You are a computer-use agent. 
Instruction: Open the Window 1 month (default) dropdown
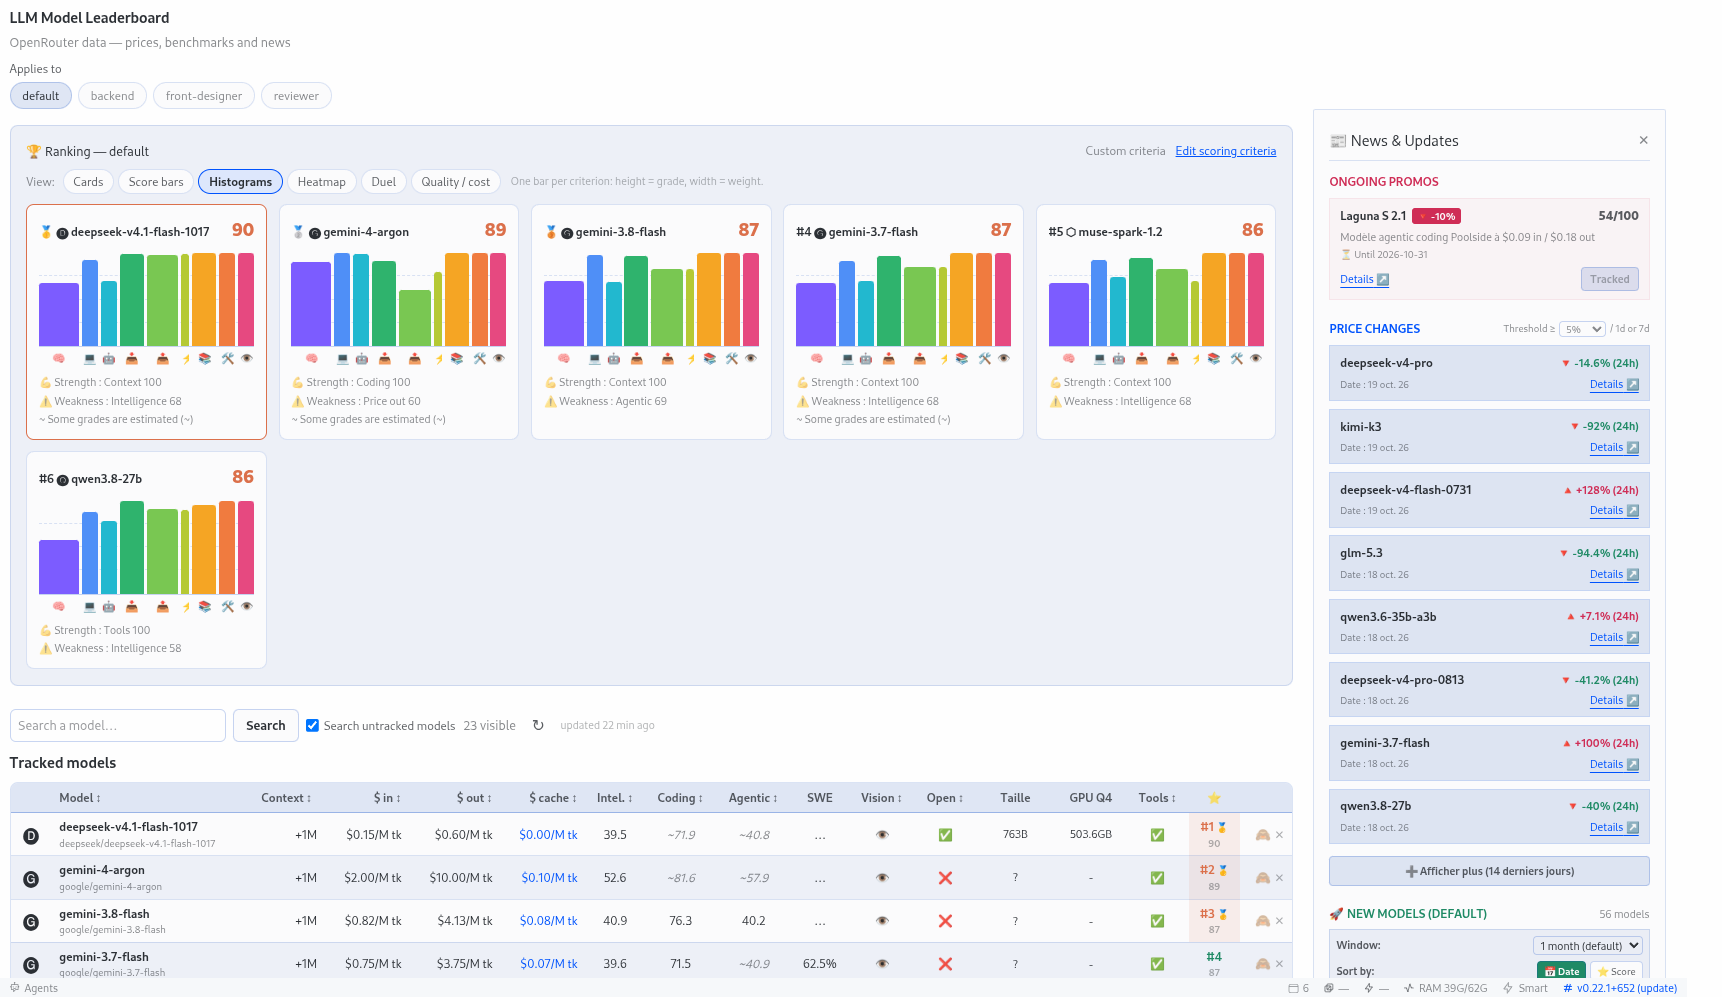pos(1588,945)
